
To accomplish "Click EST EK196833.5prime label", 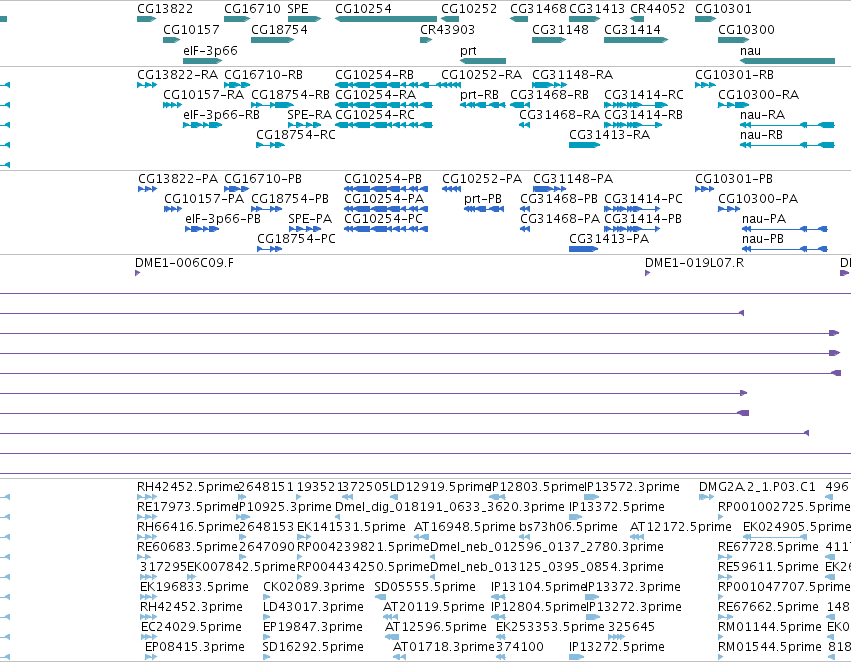I will pos(194,587).
